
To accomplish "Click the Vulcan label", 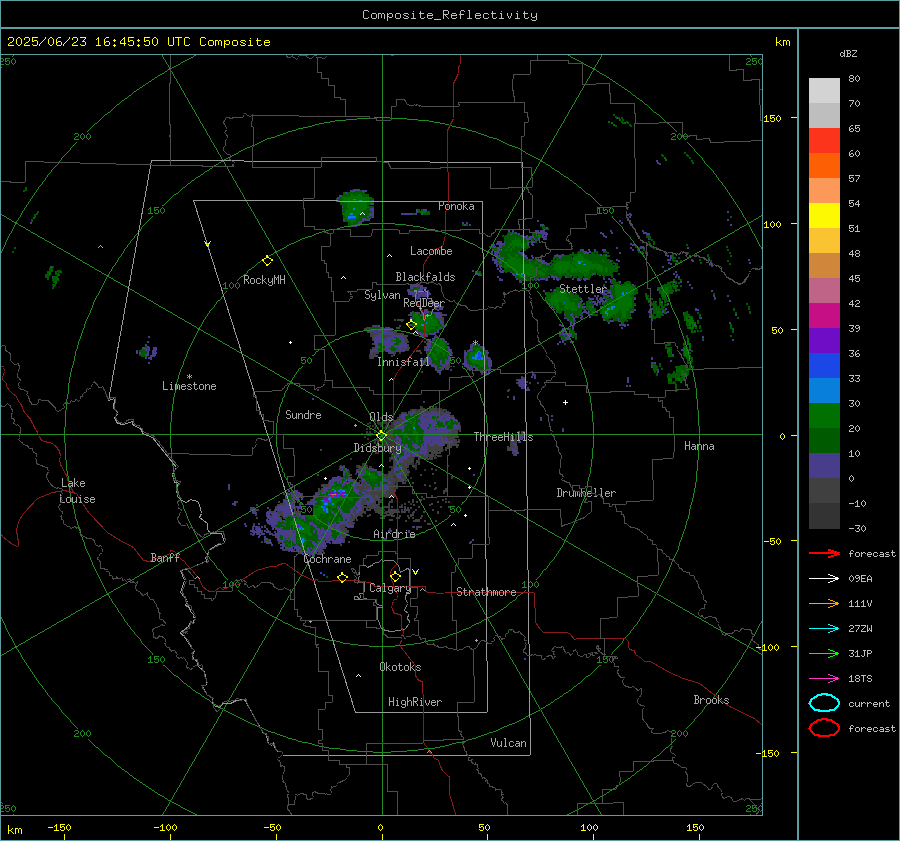I will [508, 743].
